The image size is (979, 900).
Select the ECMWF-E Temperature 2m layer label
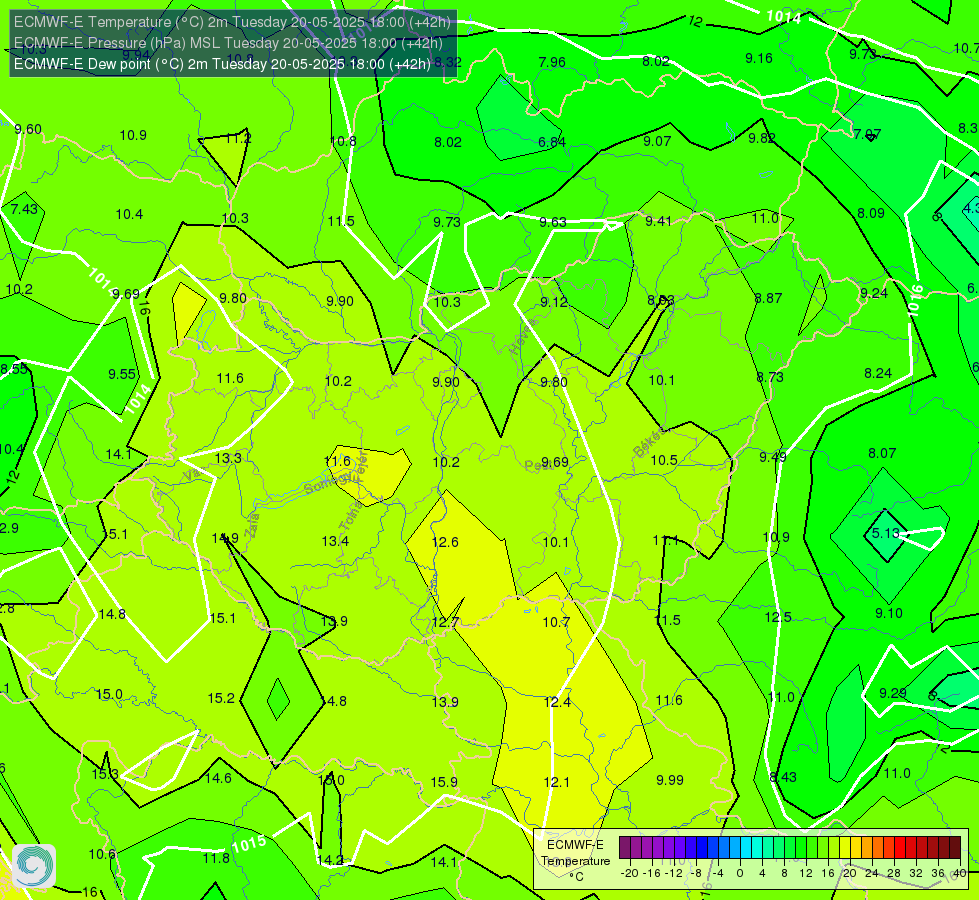(232, 22)
